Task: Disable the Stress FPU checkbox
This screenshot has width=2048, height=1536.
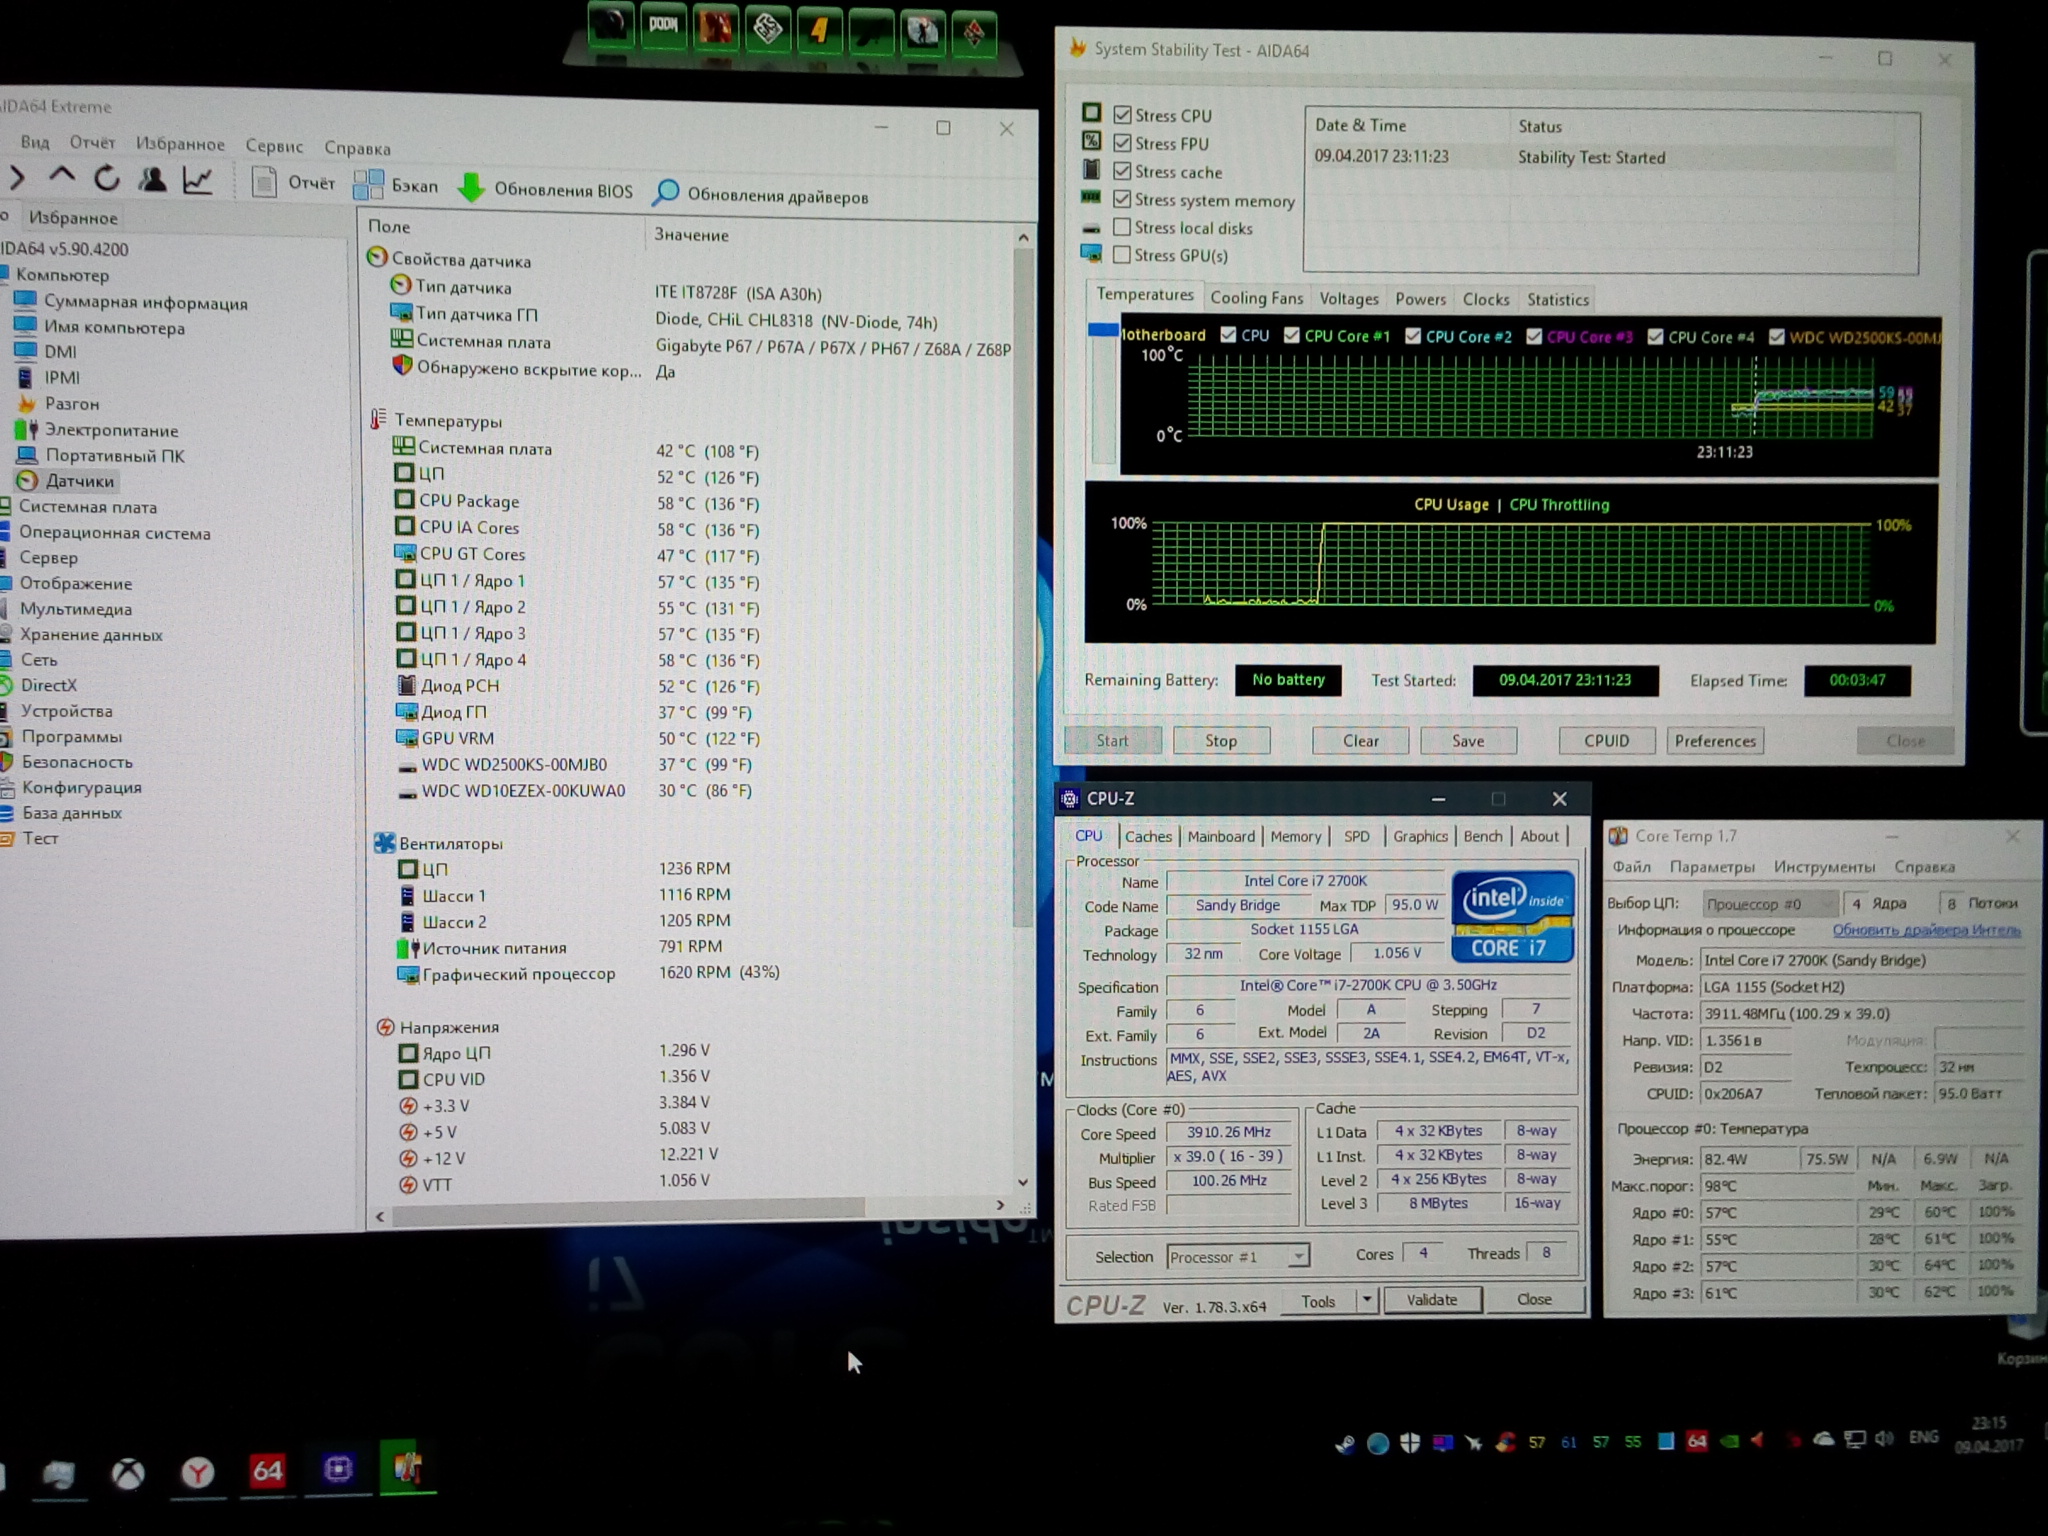Action: pyautogui.click(x=1122, y=143)
